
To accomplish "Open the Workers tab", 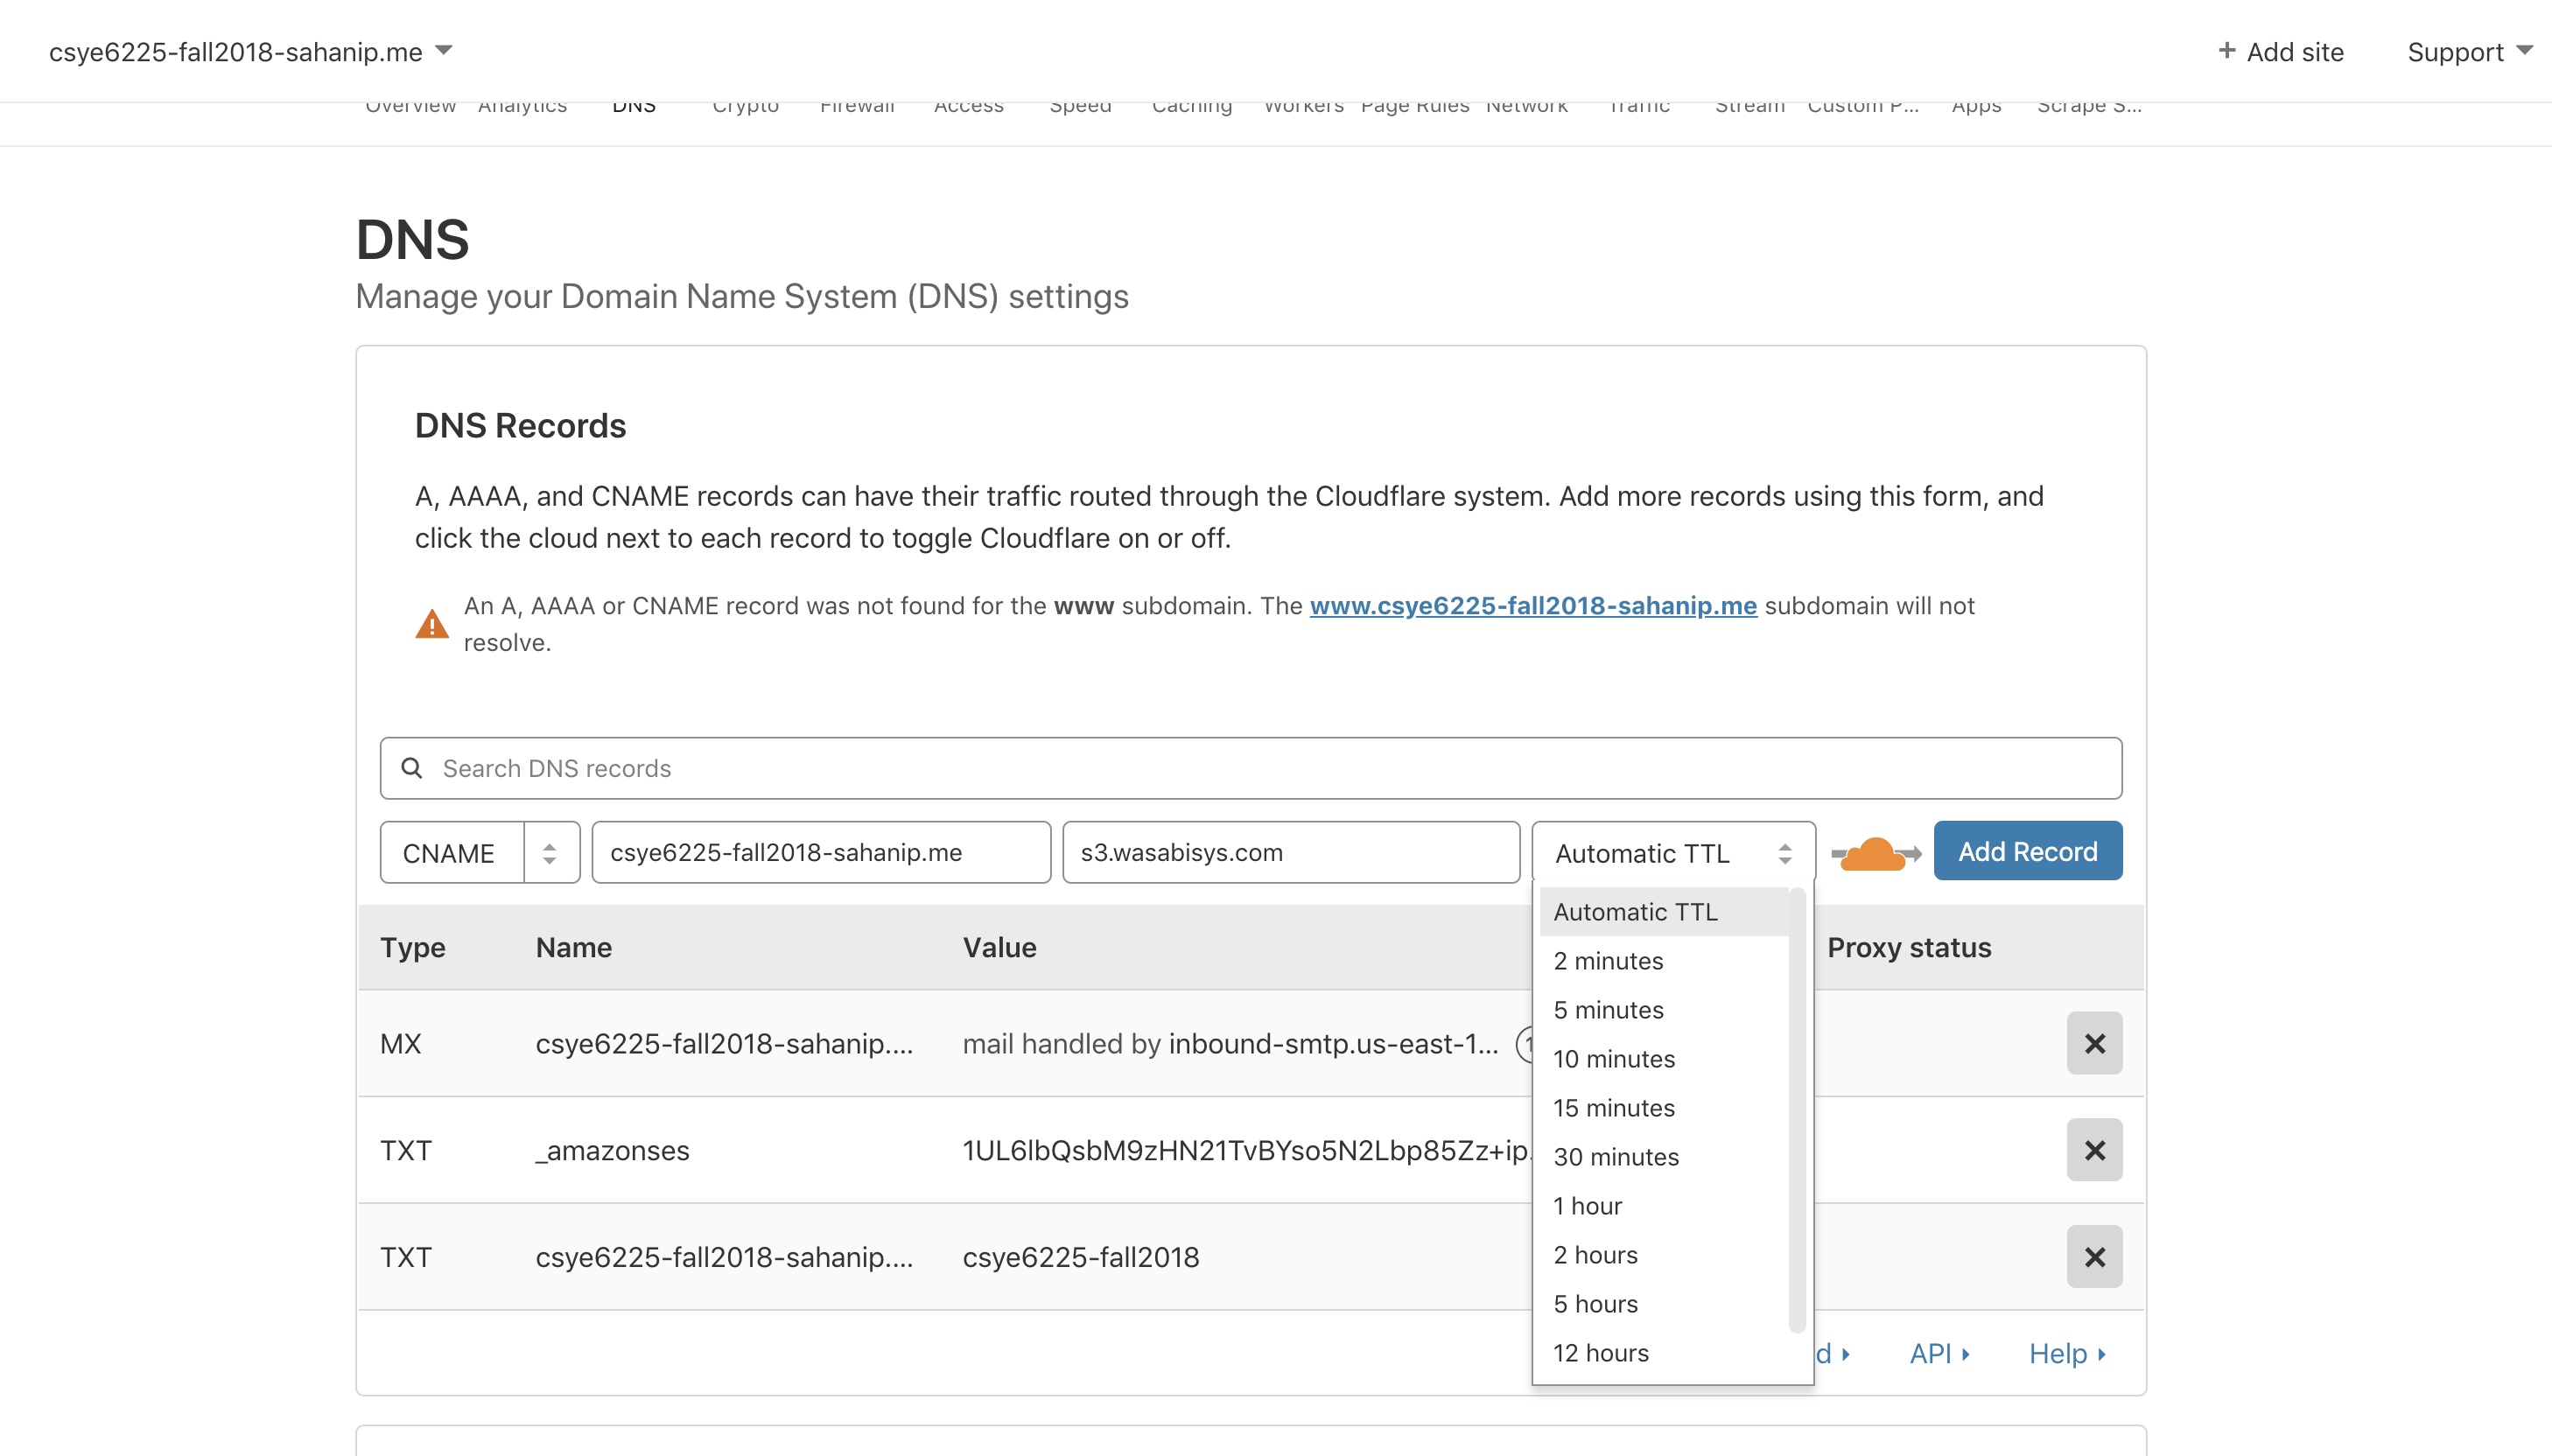I will (1304, 106).
